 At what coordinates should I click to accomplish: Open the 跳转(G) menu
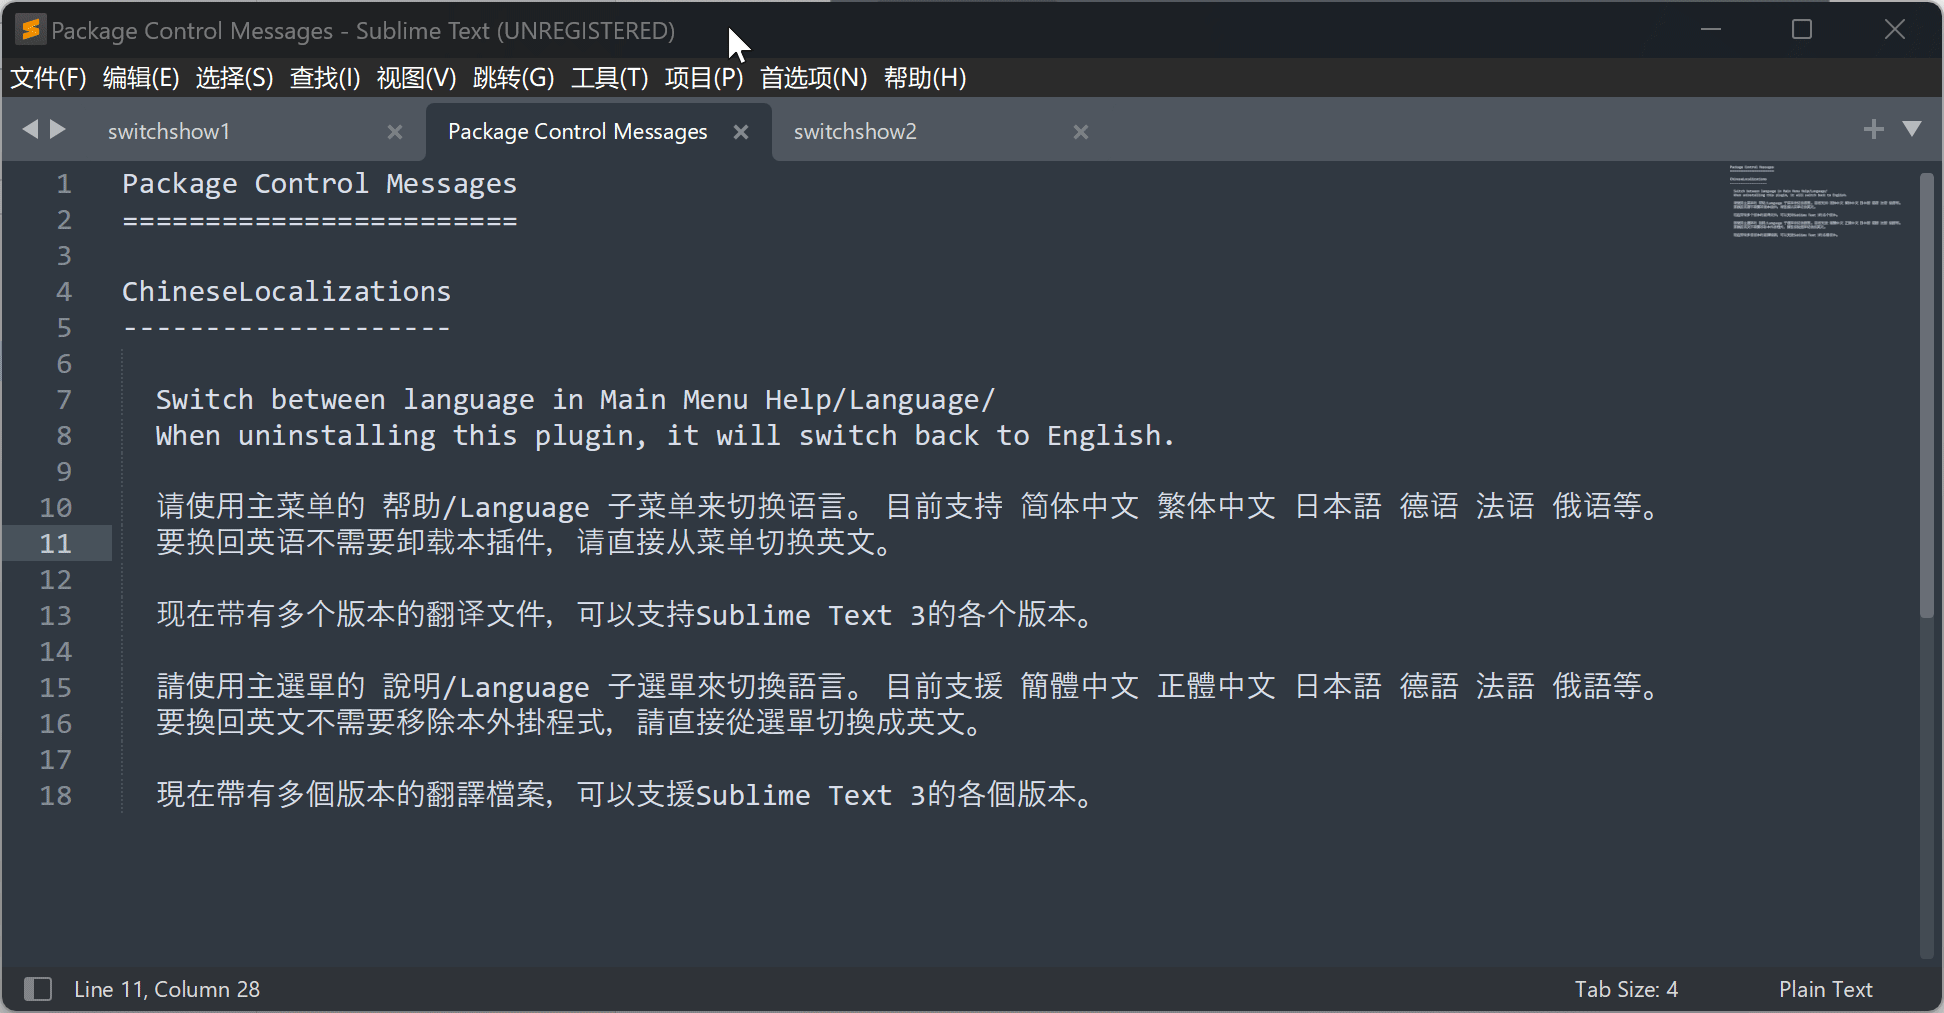click(x=513, y=78)
